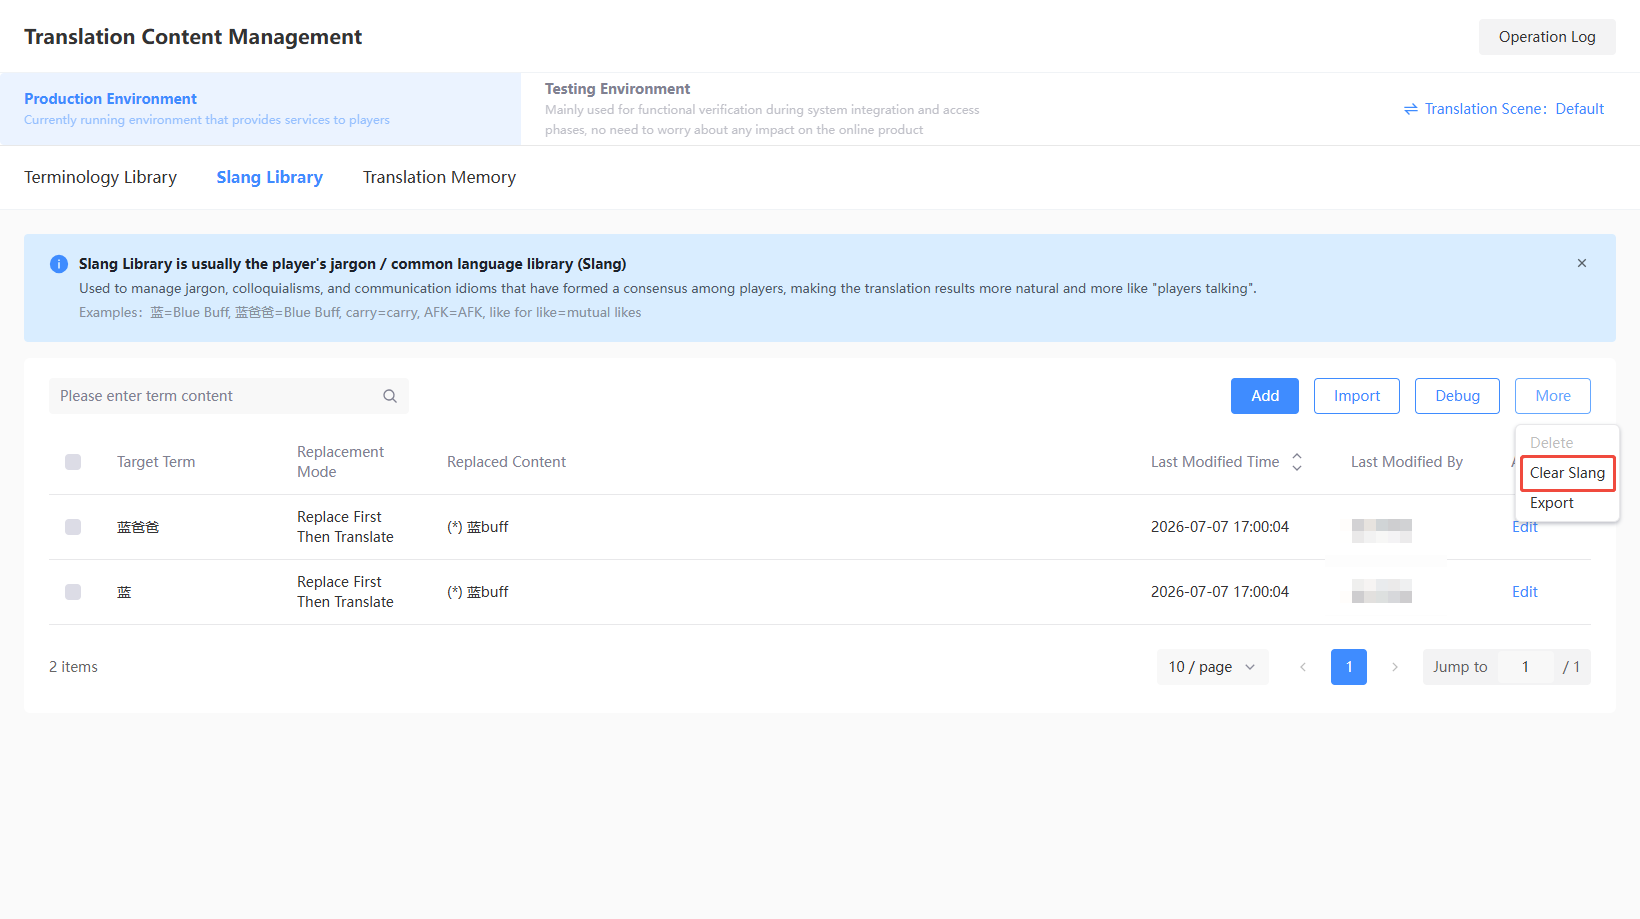Check the 蓝爸爸 row checkbox
1640x919 pixels.
tap(73, 527)
